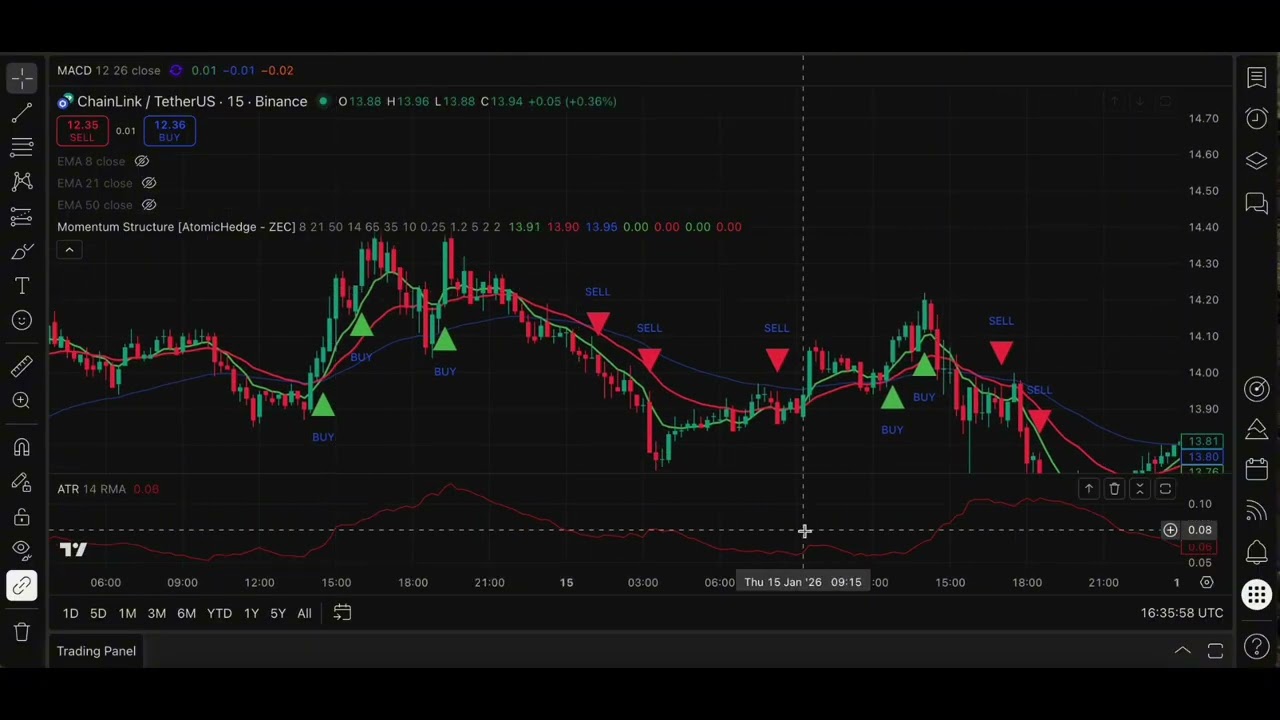Open the Pine/ideas mountain icon
Viewport: 1280px width, 720px height.
[x=1257, y=429]
